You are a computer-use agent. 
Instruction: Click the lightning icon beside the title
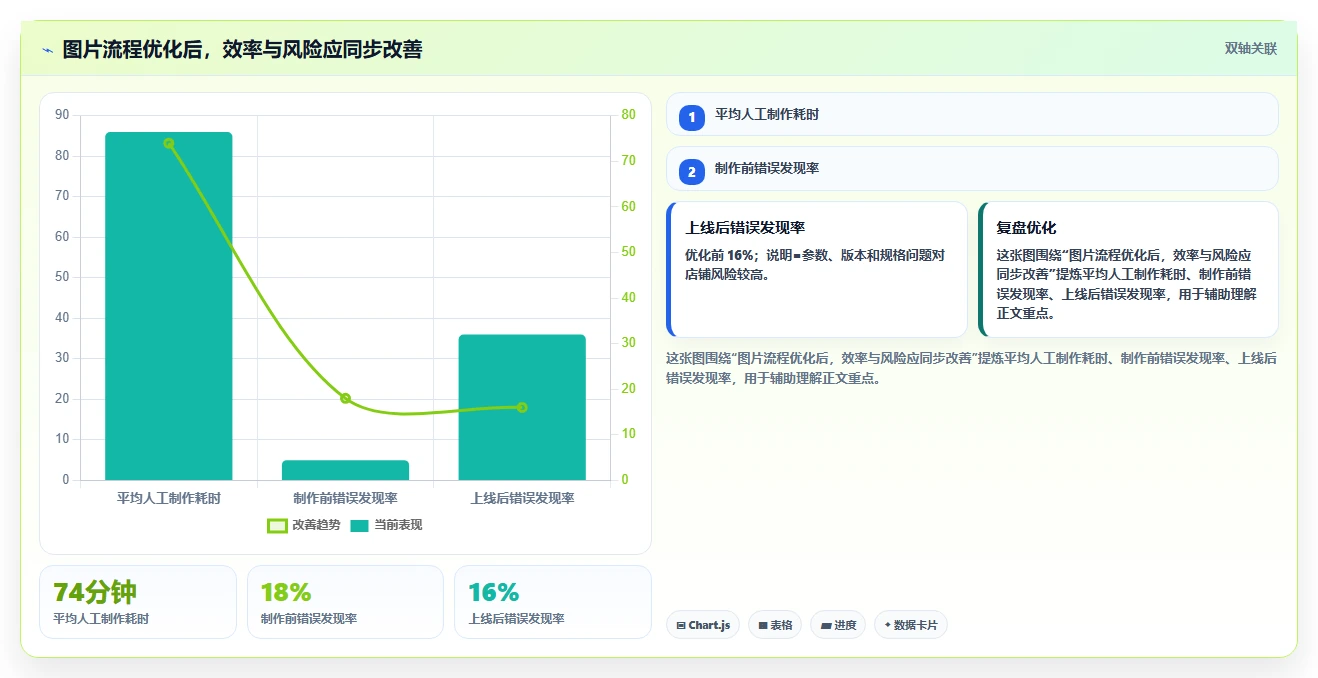point(47,50)
